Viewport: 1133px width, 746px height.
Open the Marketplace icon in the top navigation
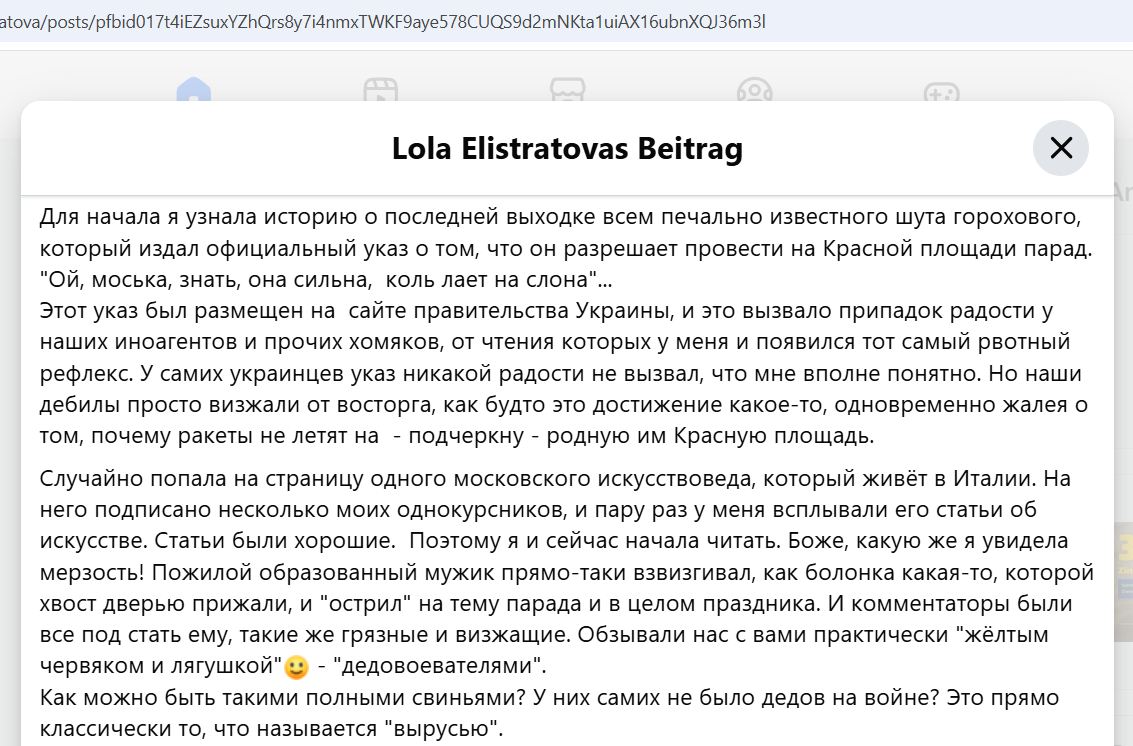point(567,90)
